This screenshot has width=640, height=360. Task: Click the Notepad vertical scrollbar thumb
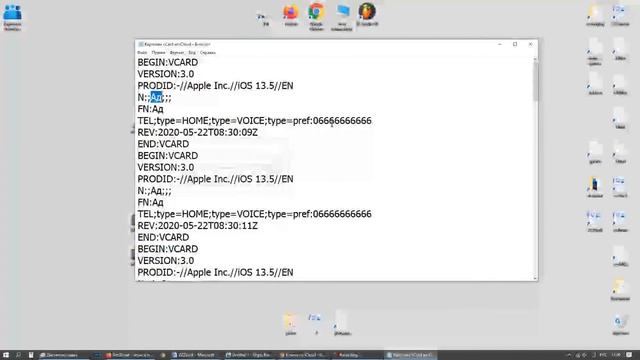coord(535,82)
